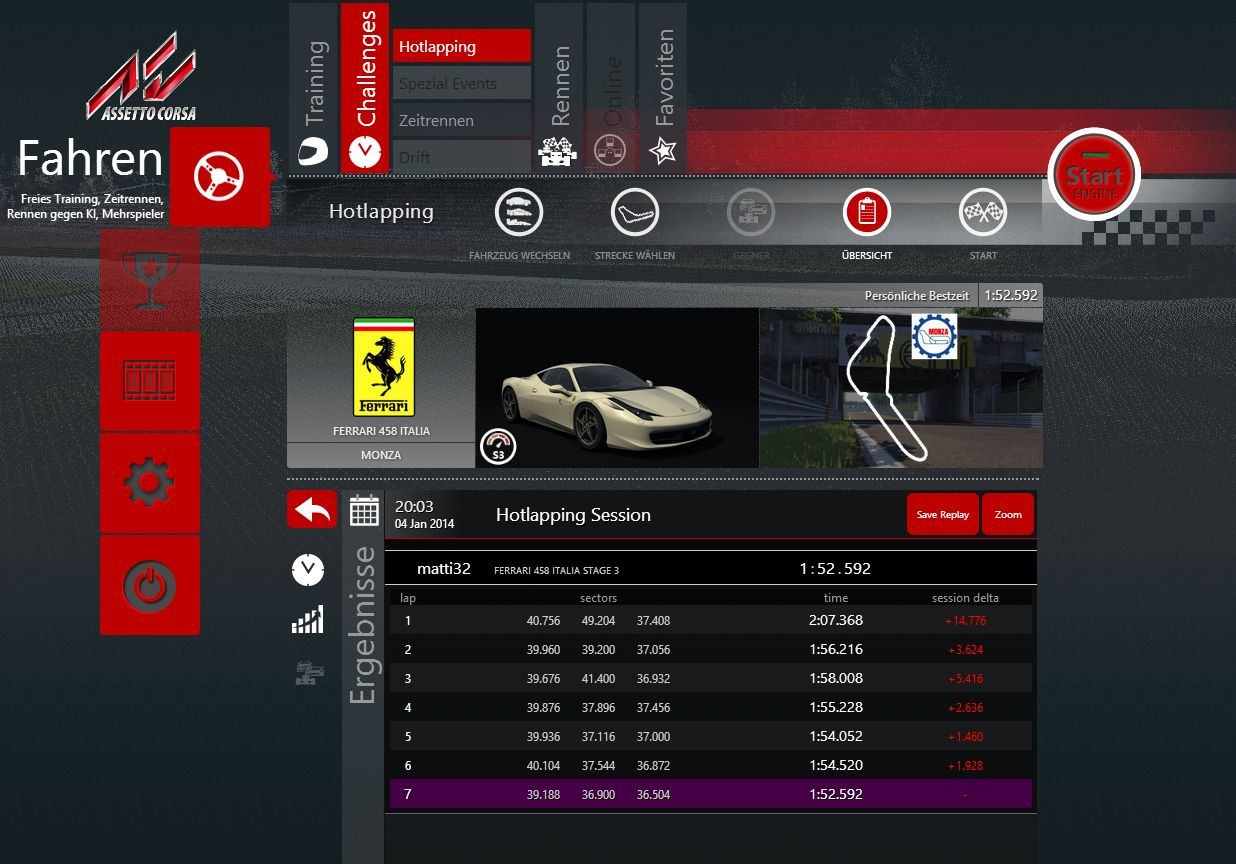Open the gear settings section
Screen dimensions: 1236x864
click(x=150, y=483)
